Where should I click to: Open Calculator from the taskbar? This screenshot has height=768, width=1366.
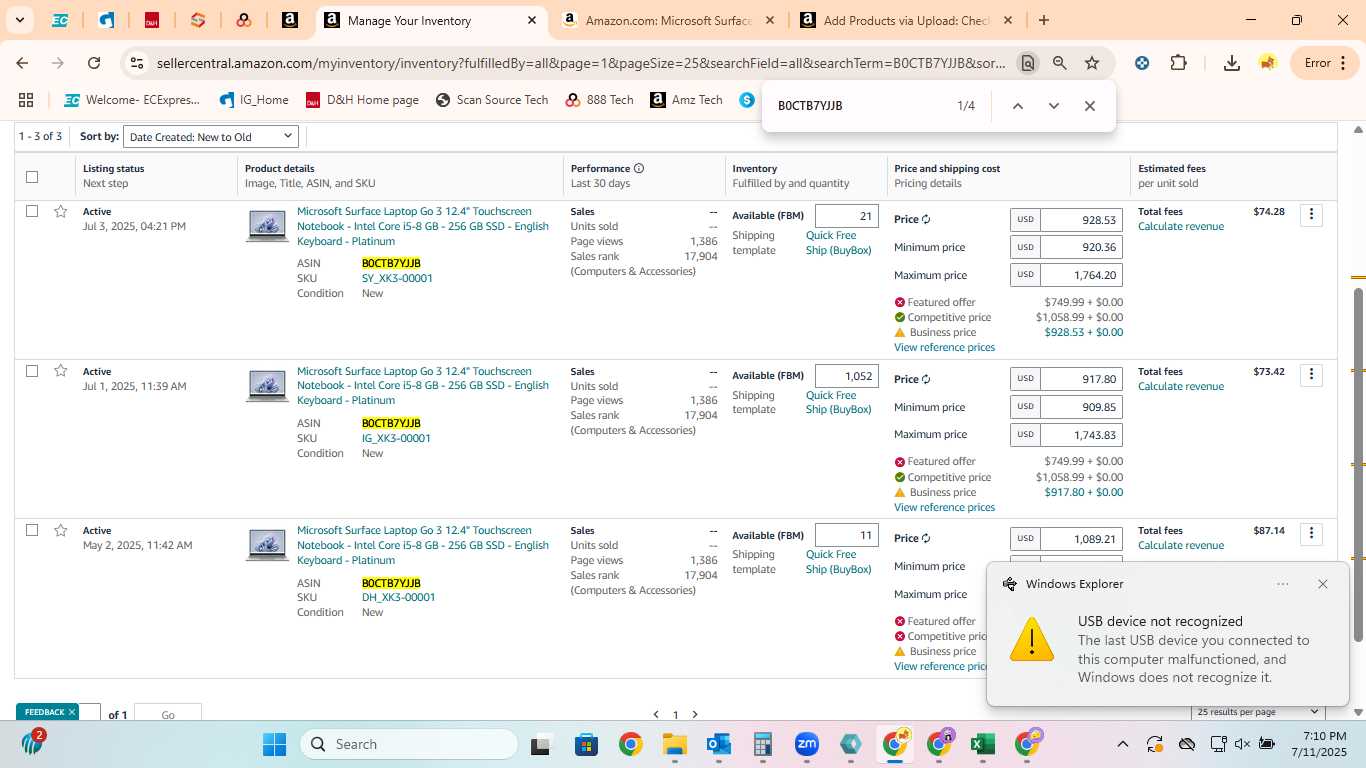(x=763, y=744)
